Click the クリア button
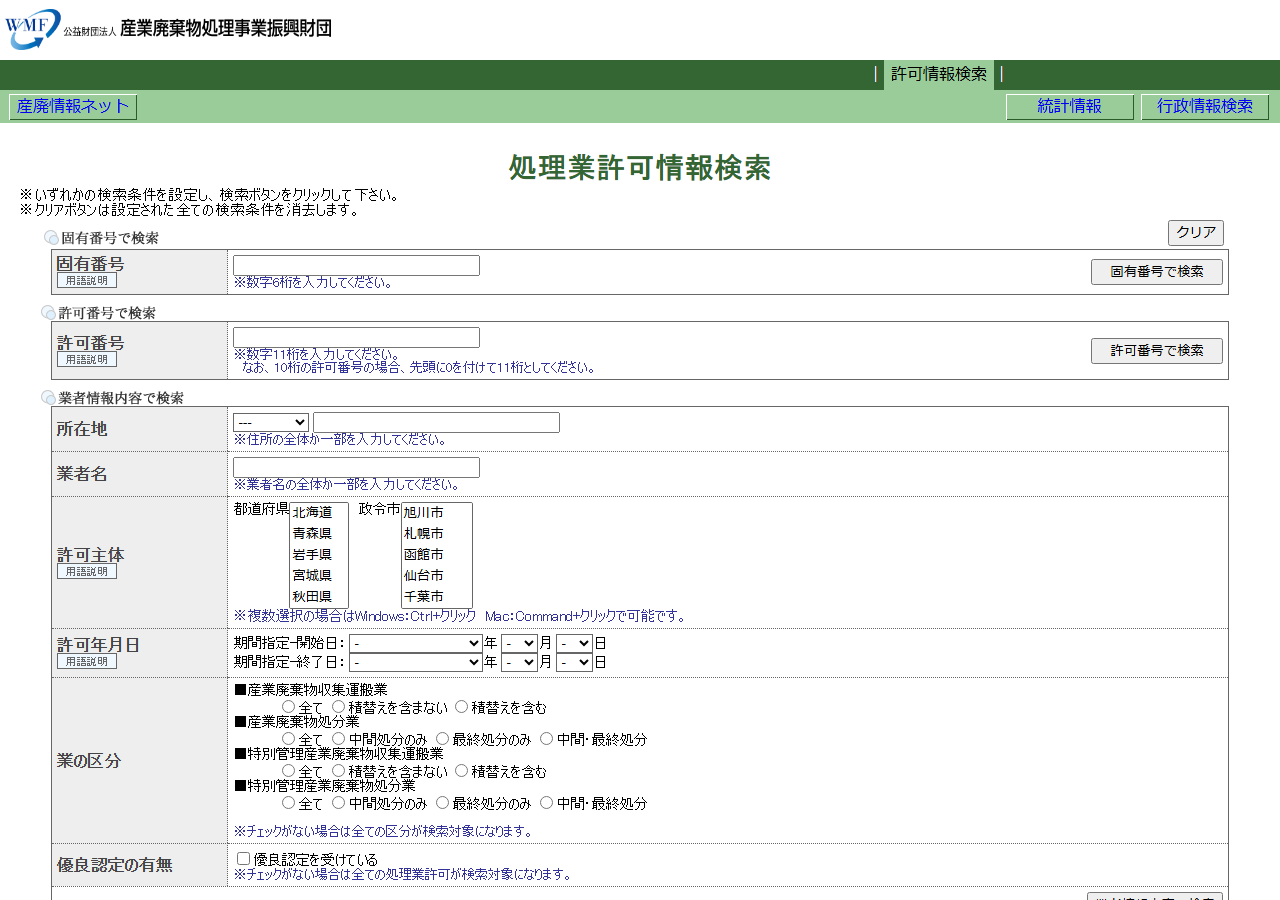 pyautogui.click(x=1196, y=233)
